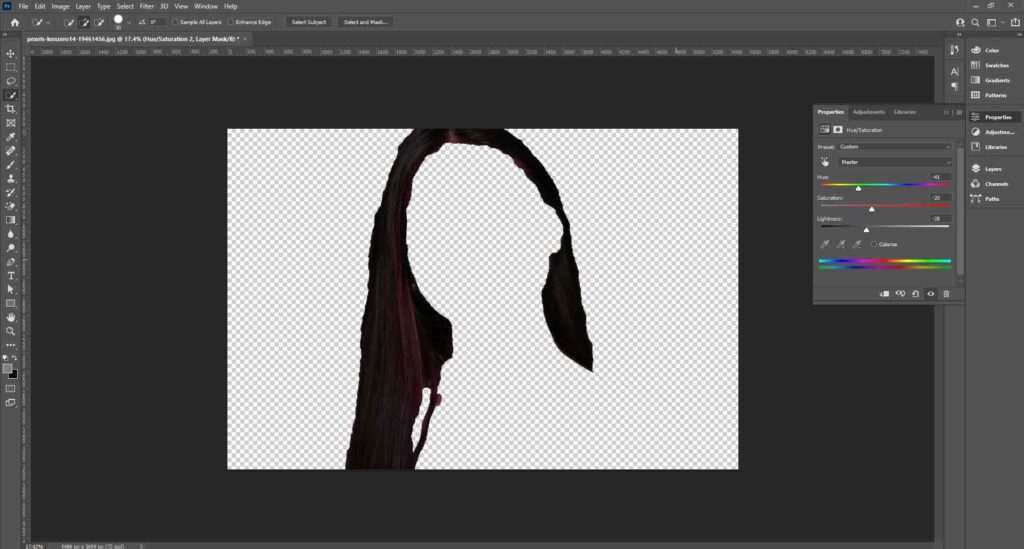This screenshot has height=549, width=1024.
Task: Enable the Enhance Edge checkbox
Action: click(231, 22)
